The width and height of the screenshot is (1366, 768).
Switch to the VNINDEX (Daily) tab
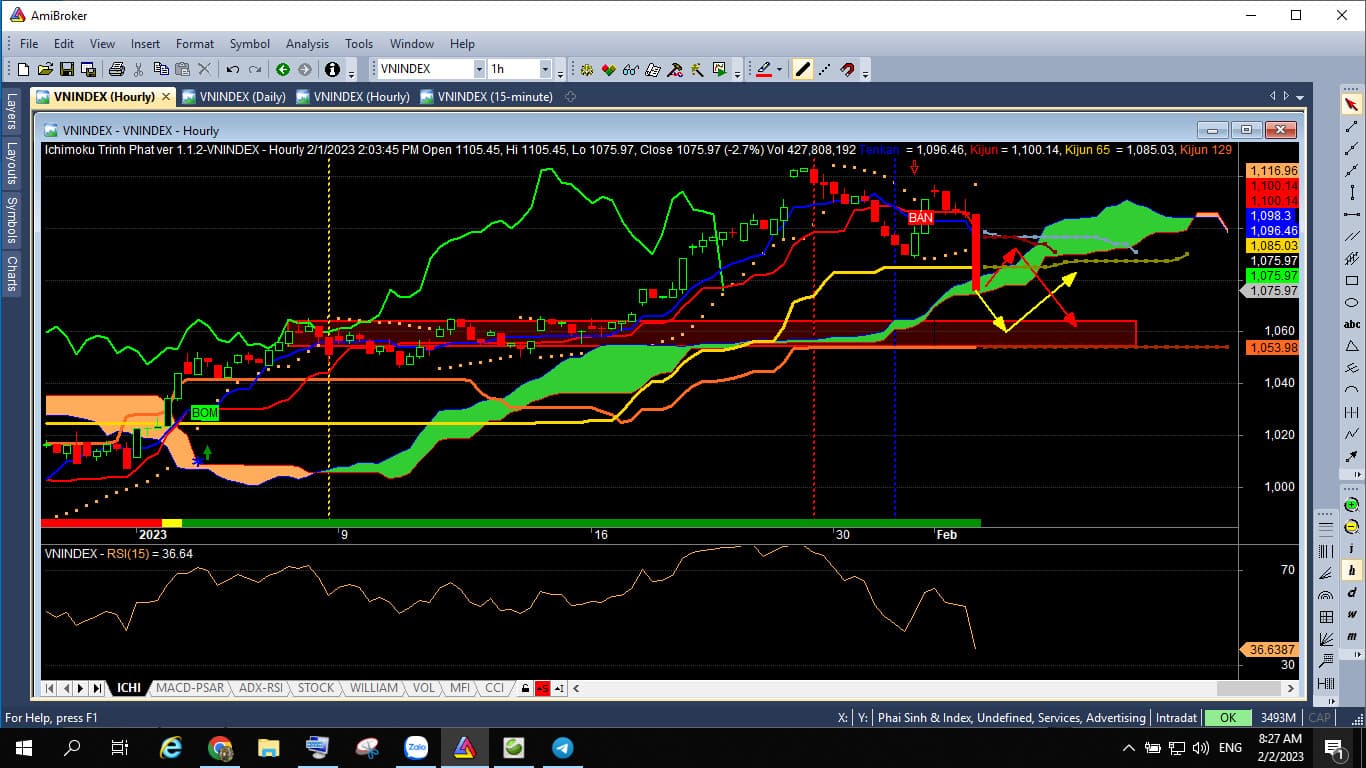coord(242,97)
